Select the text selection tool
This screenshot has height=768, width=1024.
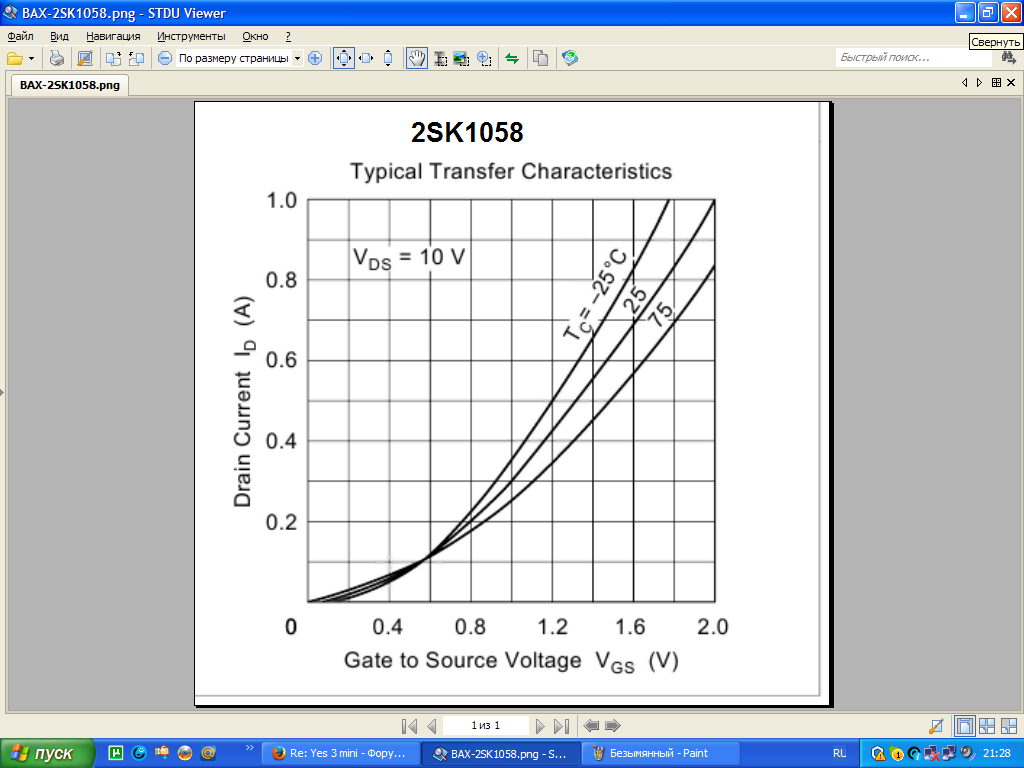coord(441,59)
